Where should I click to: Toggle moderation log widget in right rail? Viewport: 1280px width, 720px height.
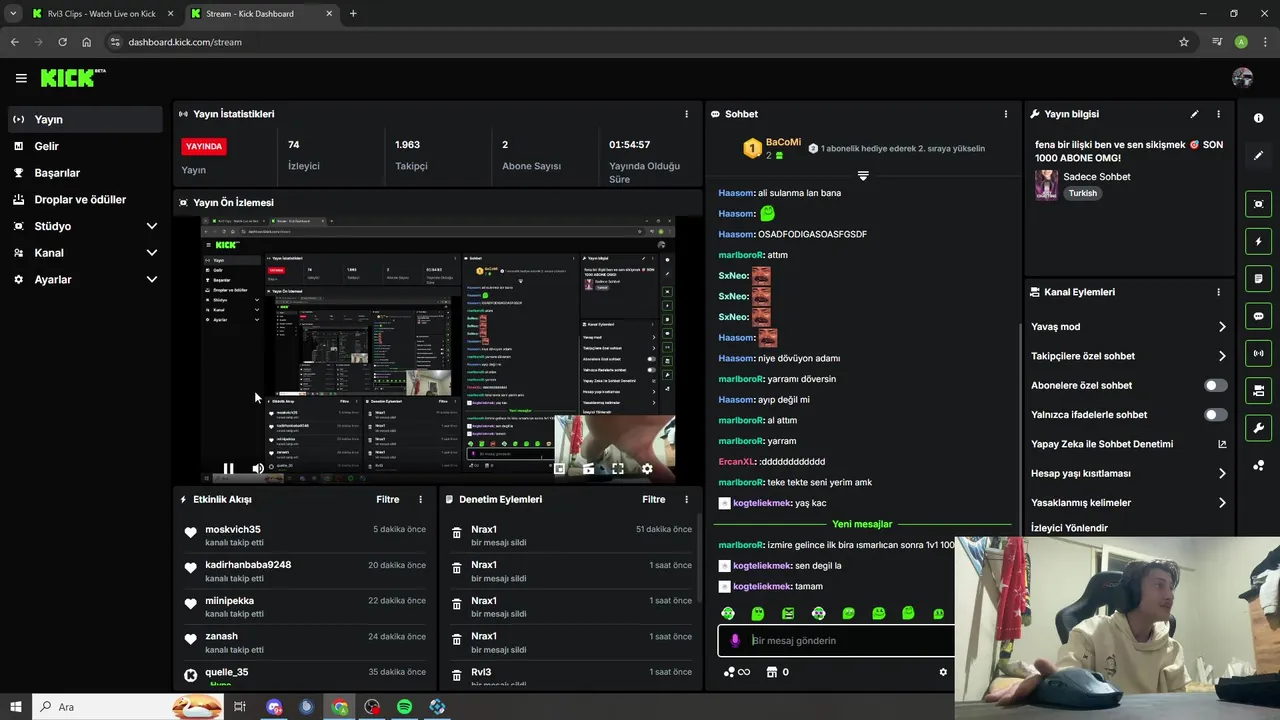pos(1258,278)
